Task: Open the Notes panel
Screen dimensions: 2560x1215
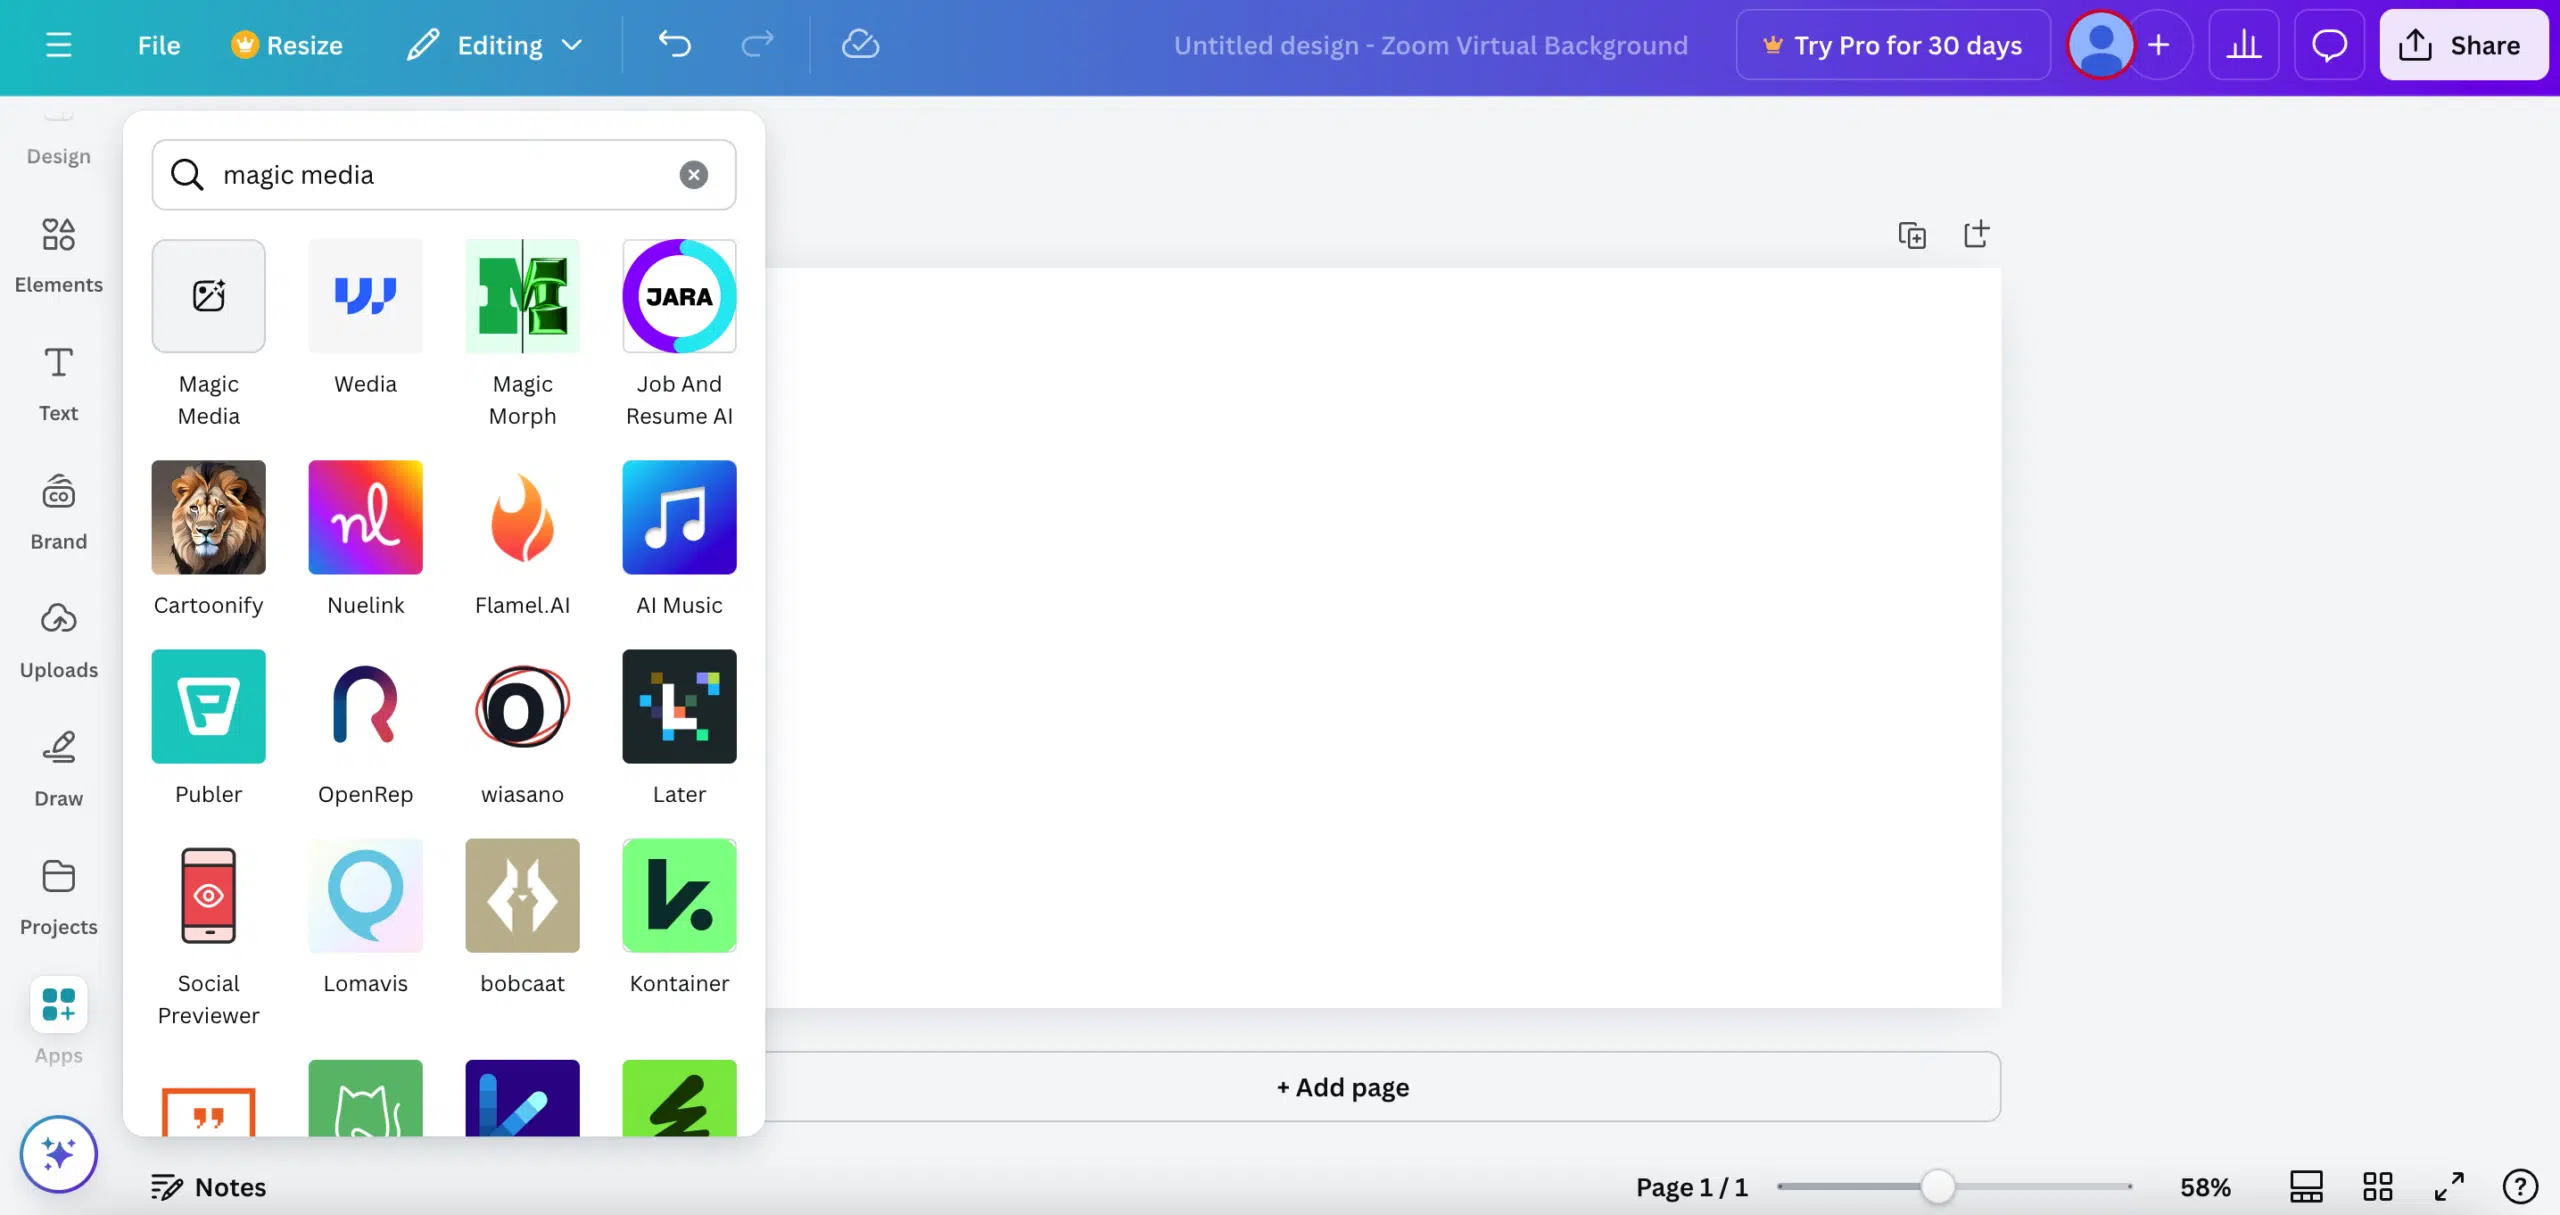Action: click(x=208, y=1187)
